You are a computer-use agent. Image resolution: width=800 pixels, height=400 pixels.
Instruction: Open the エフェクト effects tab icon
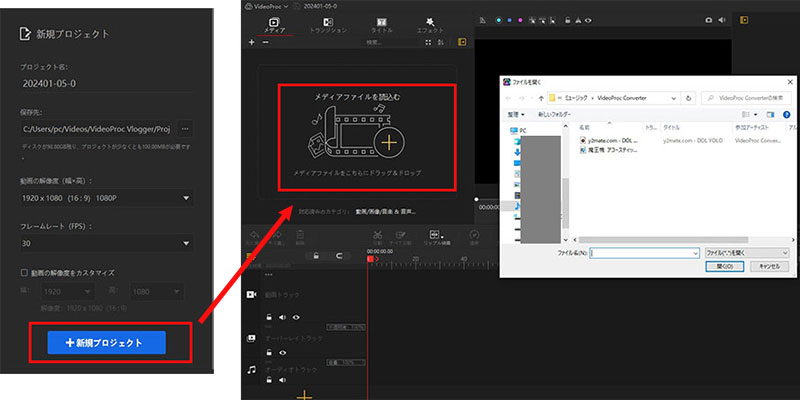[428, 24]
